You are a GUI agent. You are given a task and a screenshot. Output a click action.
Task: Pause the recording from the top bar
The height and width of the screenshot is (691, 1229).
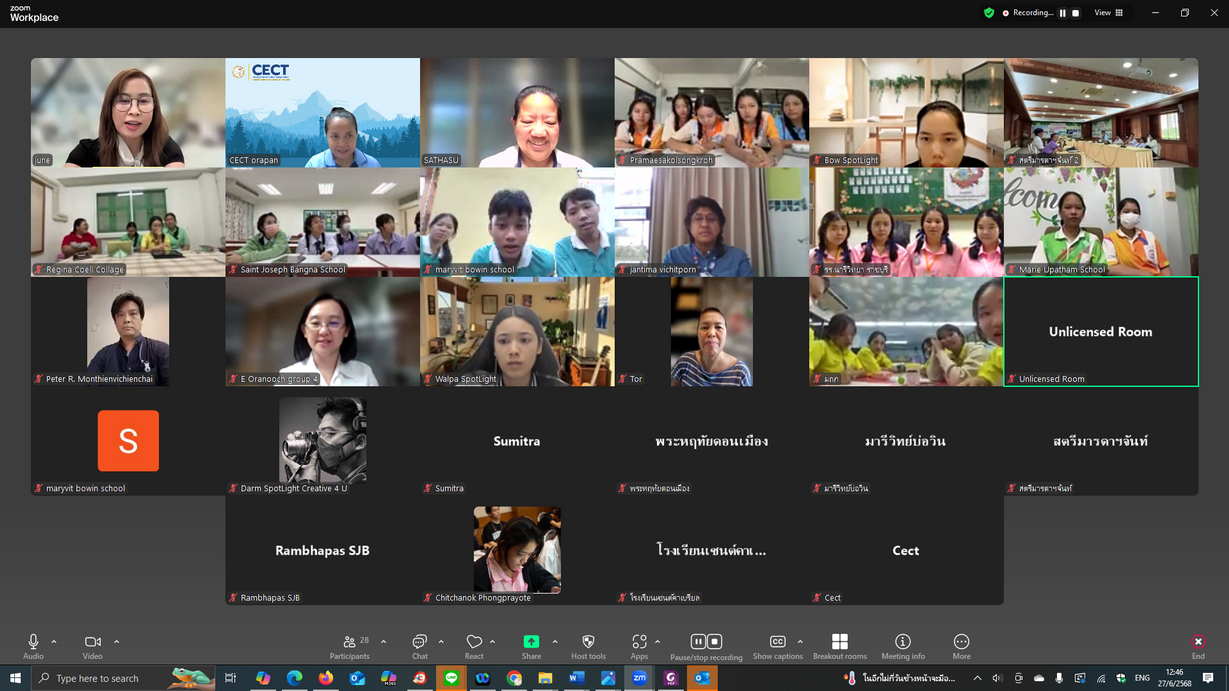pyautogui.click(x=1062, y=13)
